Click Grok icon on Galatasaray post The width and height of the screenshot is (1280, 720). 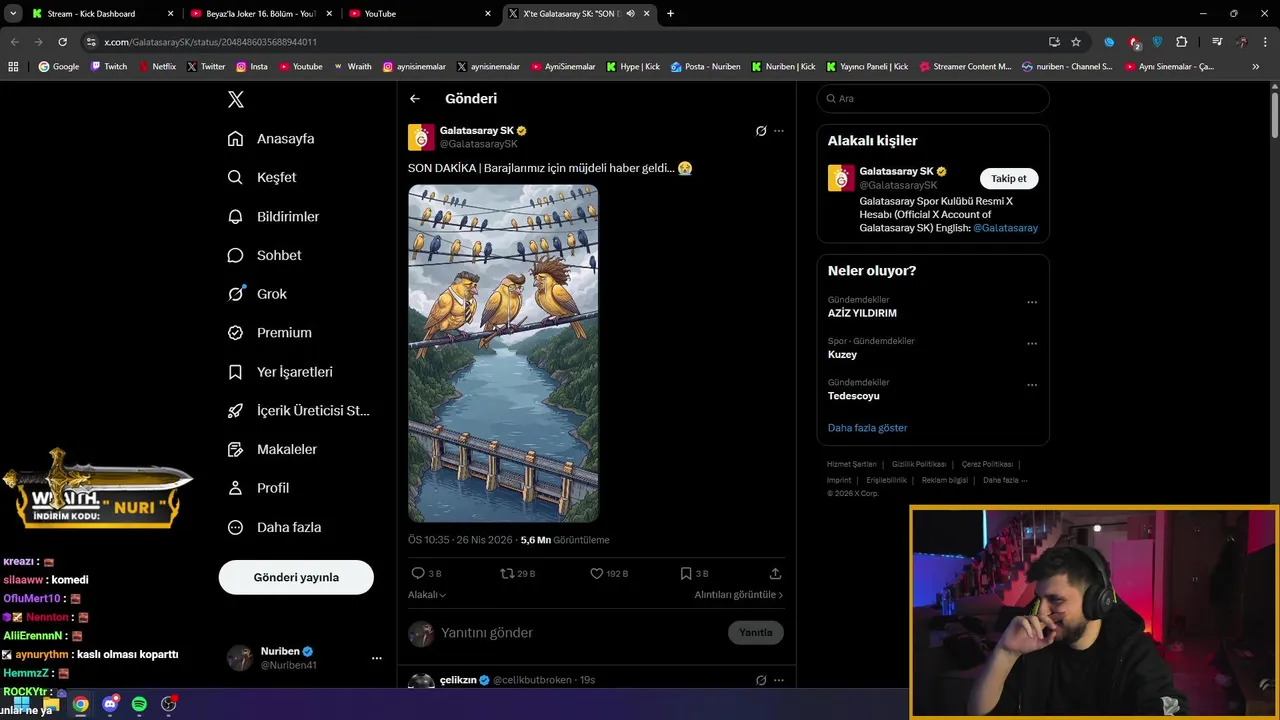tap(761, 131)
